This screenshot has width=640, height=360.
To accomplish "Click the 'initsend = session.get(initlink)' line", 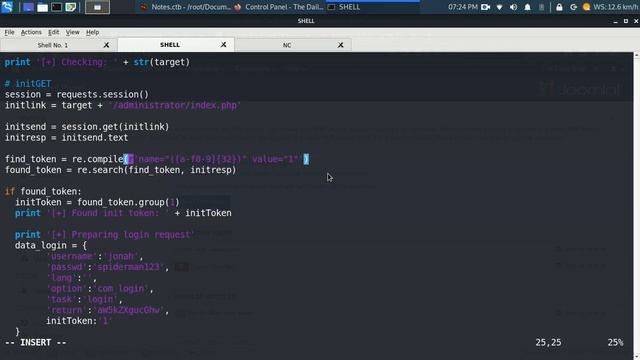I will point(87,127).
